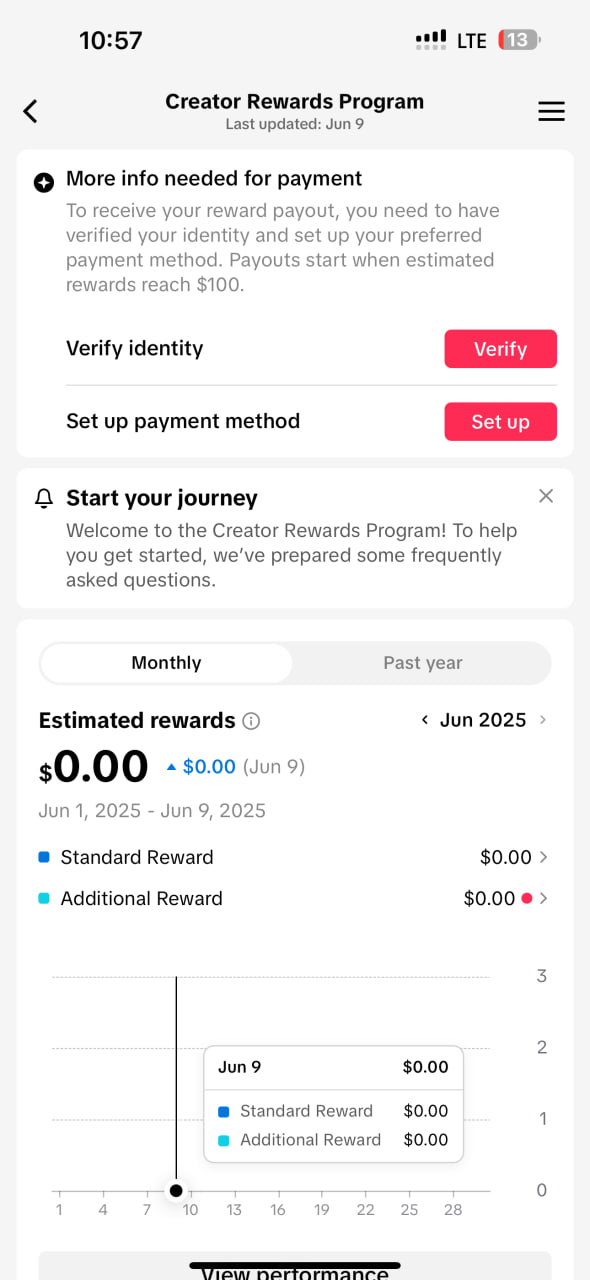Open the hamburger menu icon
Viewport: 590px width, 1280px height.
point(551,111)
